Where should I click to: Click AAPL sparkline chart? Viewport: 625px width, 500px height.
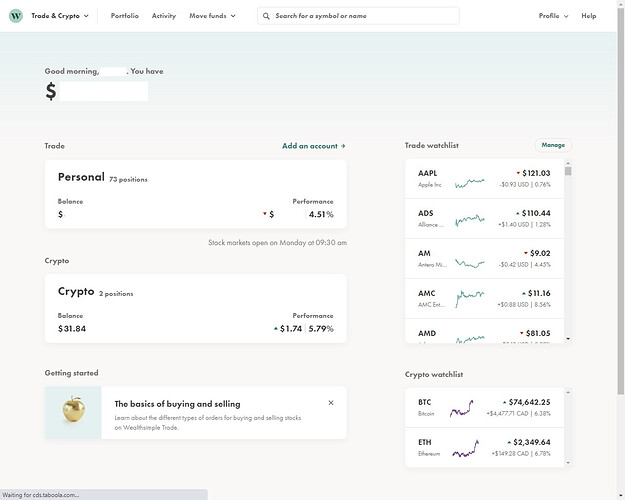pos(470,183)
